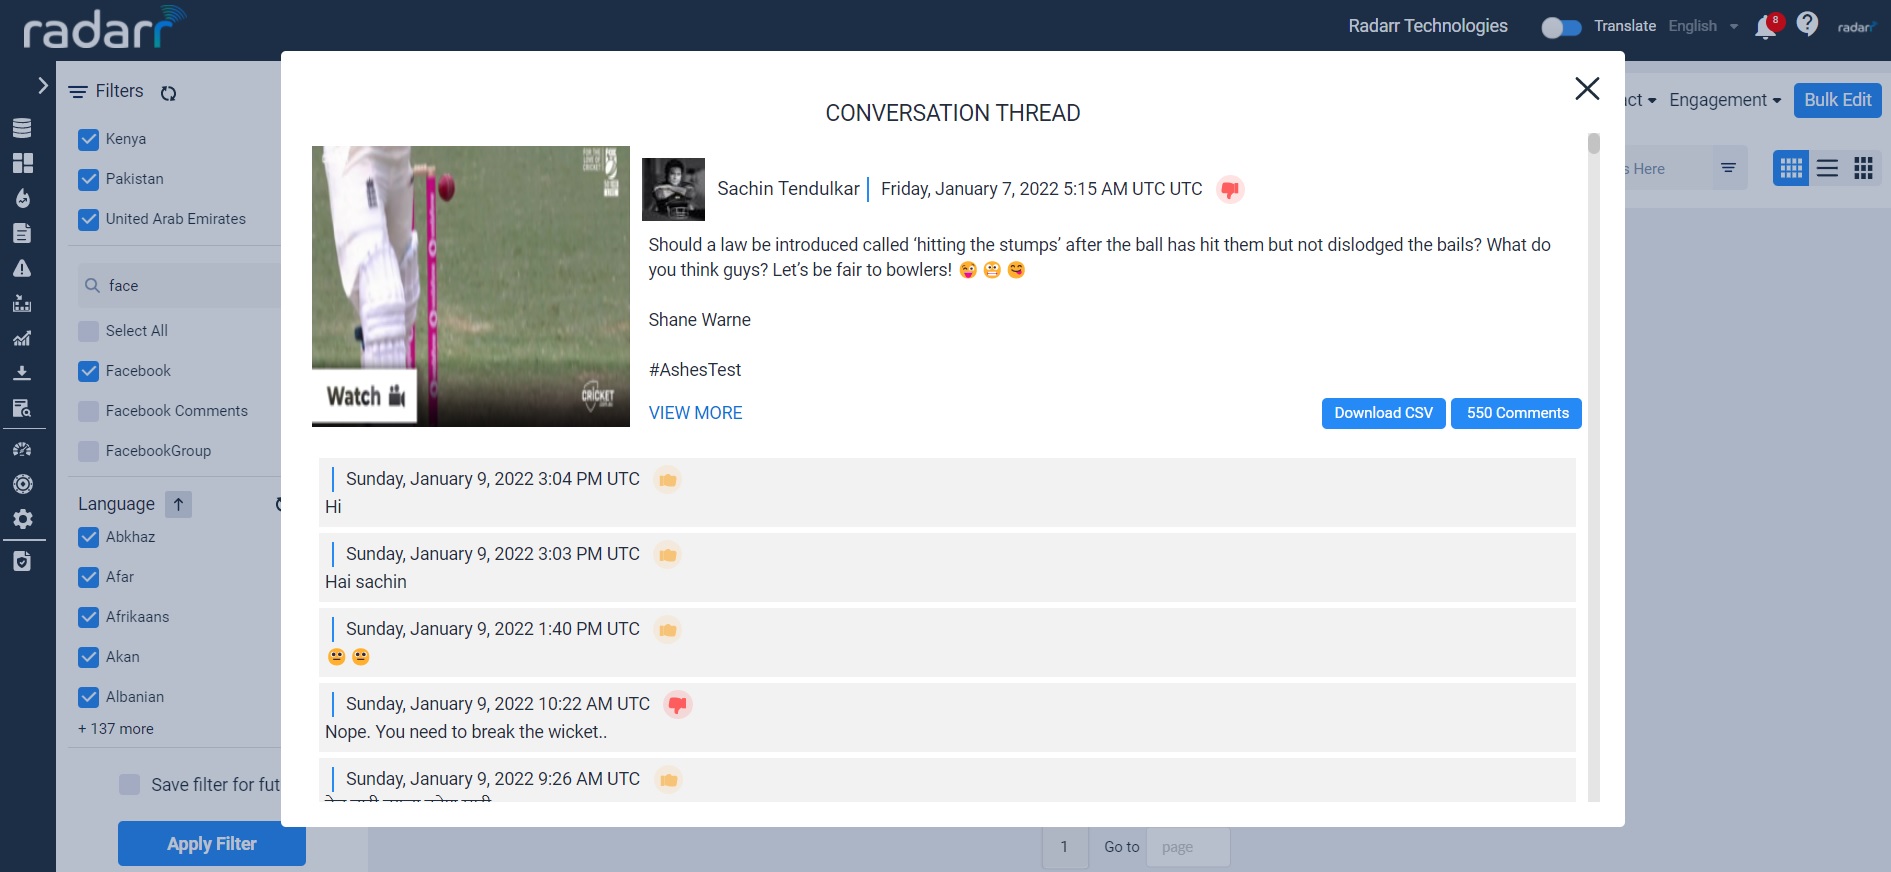Open the help question mark icon
The image size is (1891, 872).
[x=1807, y=23]
